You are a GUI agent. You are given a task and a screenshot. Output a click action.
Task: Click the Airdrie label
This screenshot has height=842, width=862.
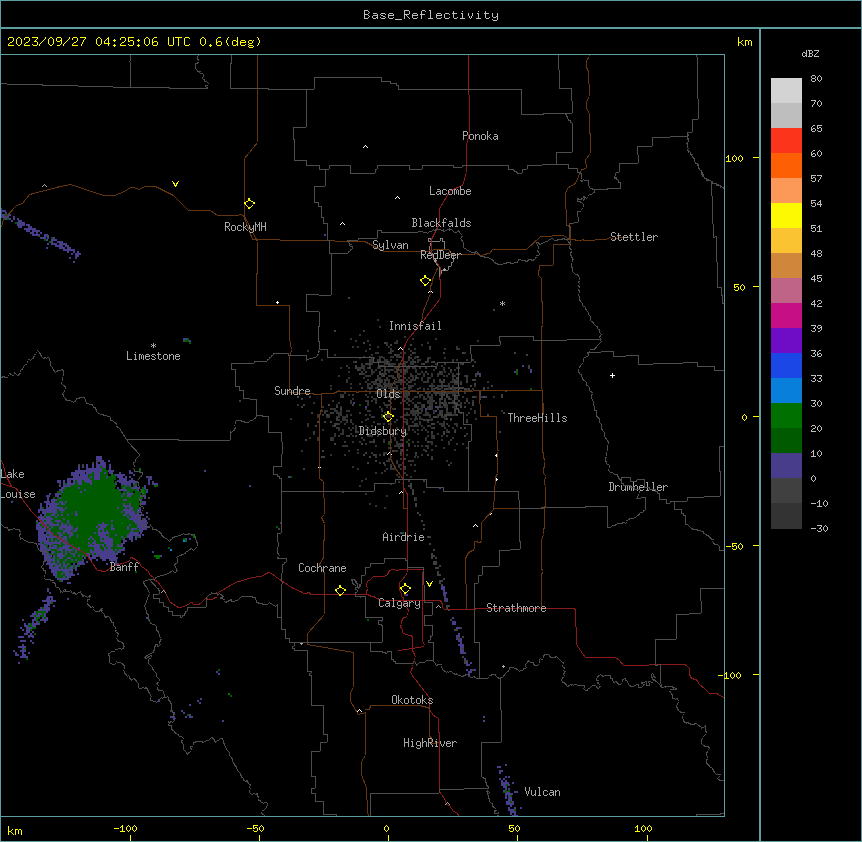pos(404,537)
